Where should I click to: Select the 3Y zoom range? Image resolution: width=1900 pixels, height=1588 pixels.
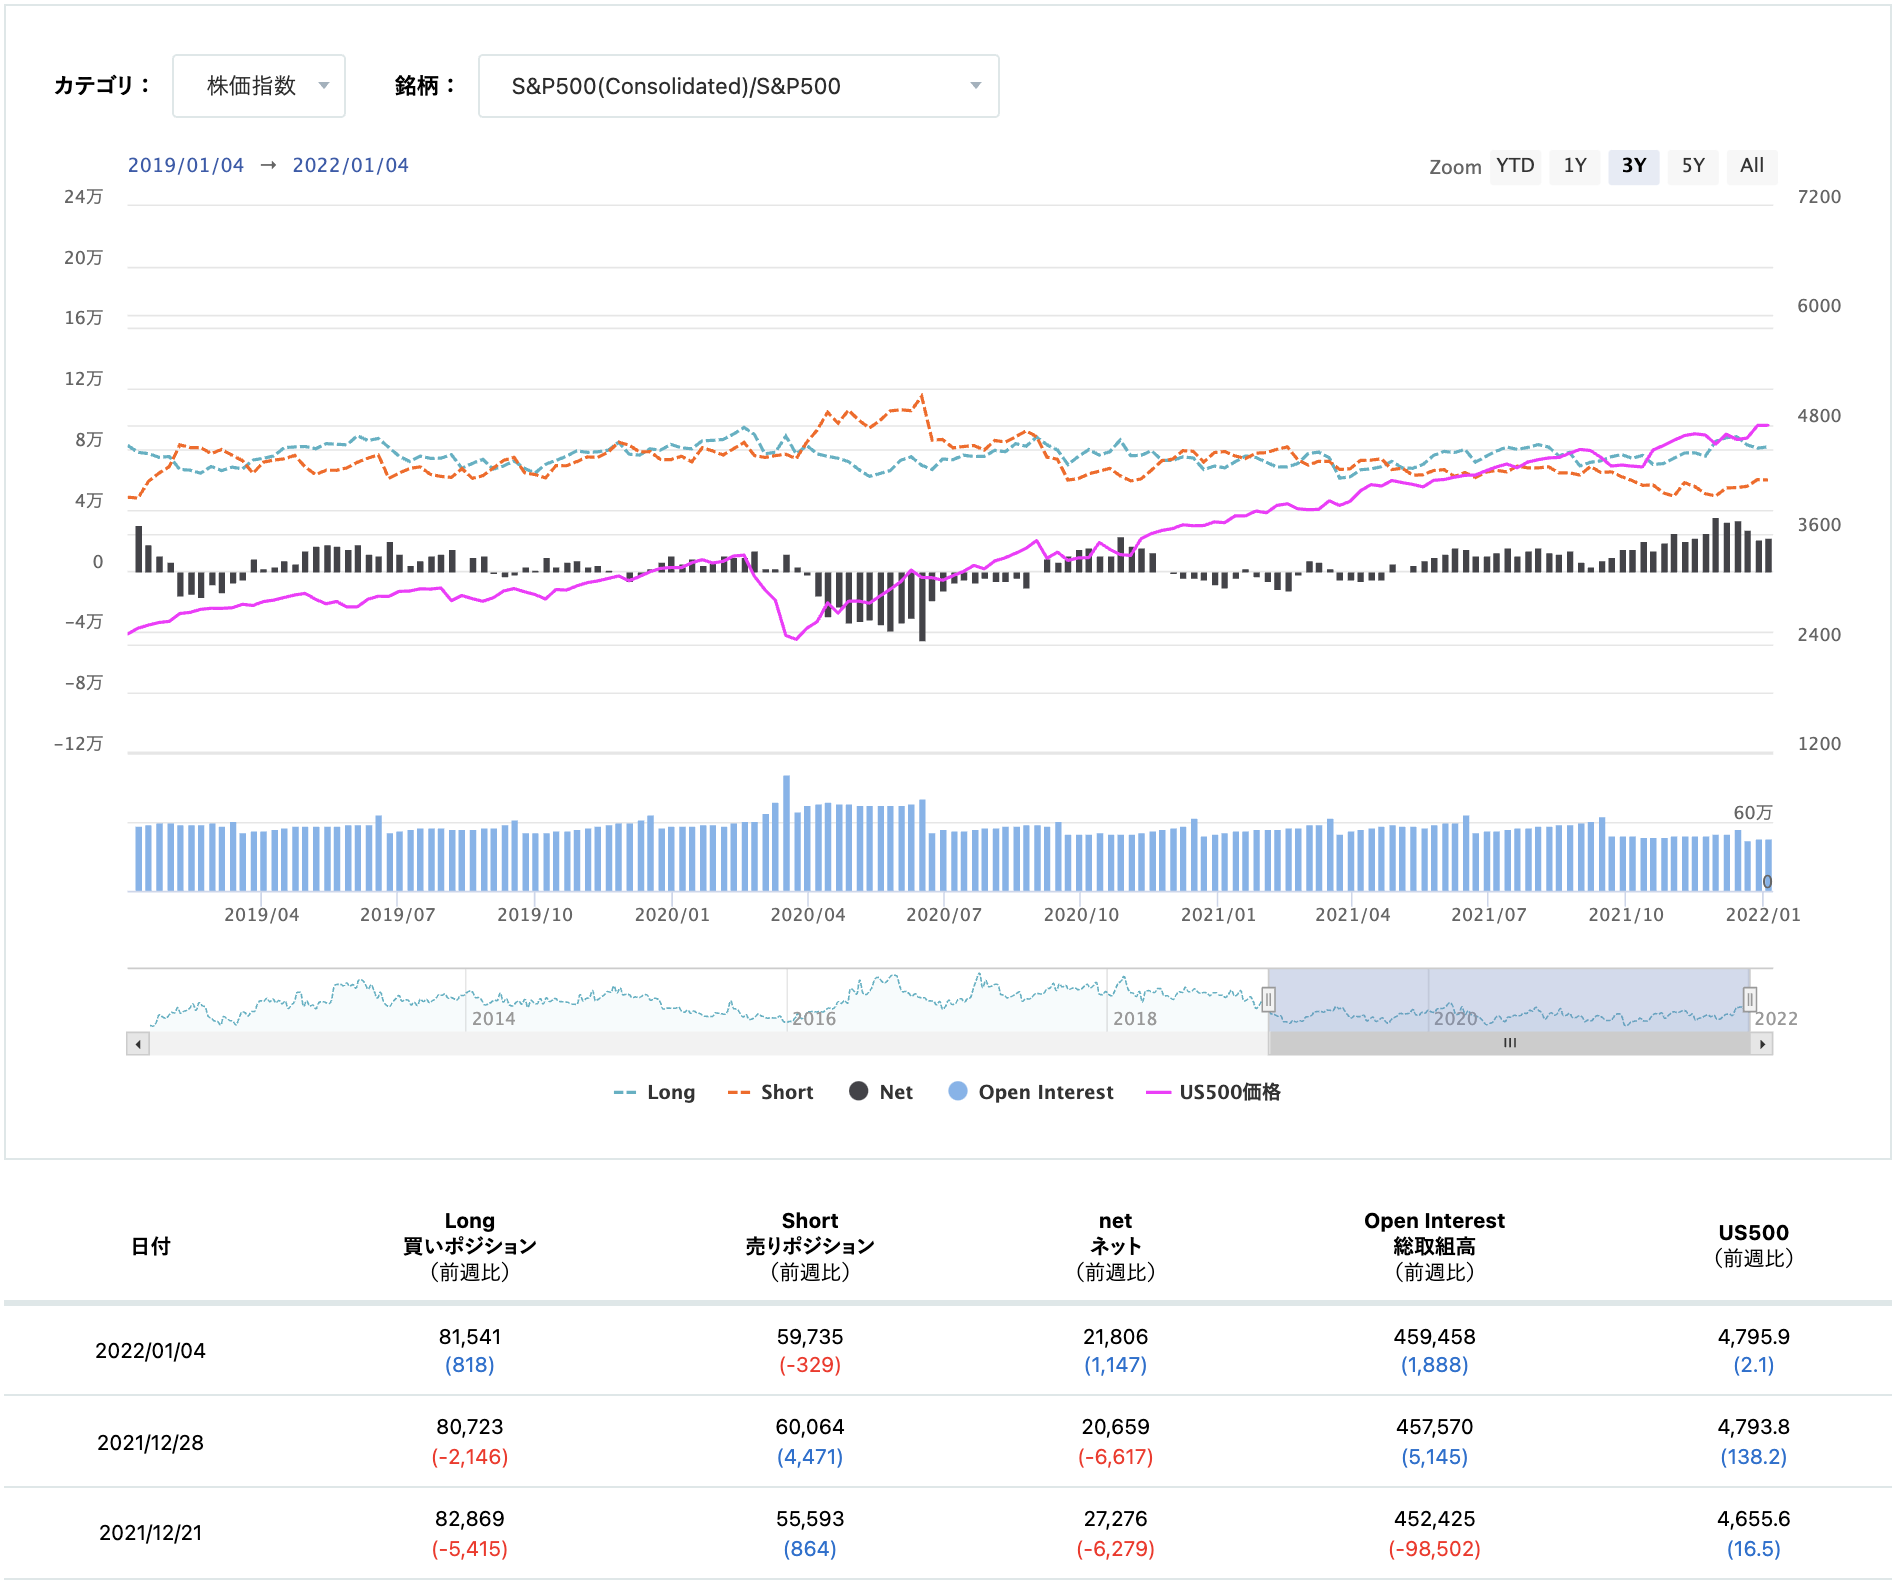pos(1634,166)
